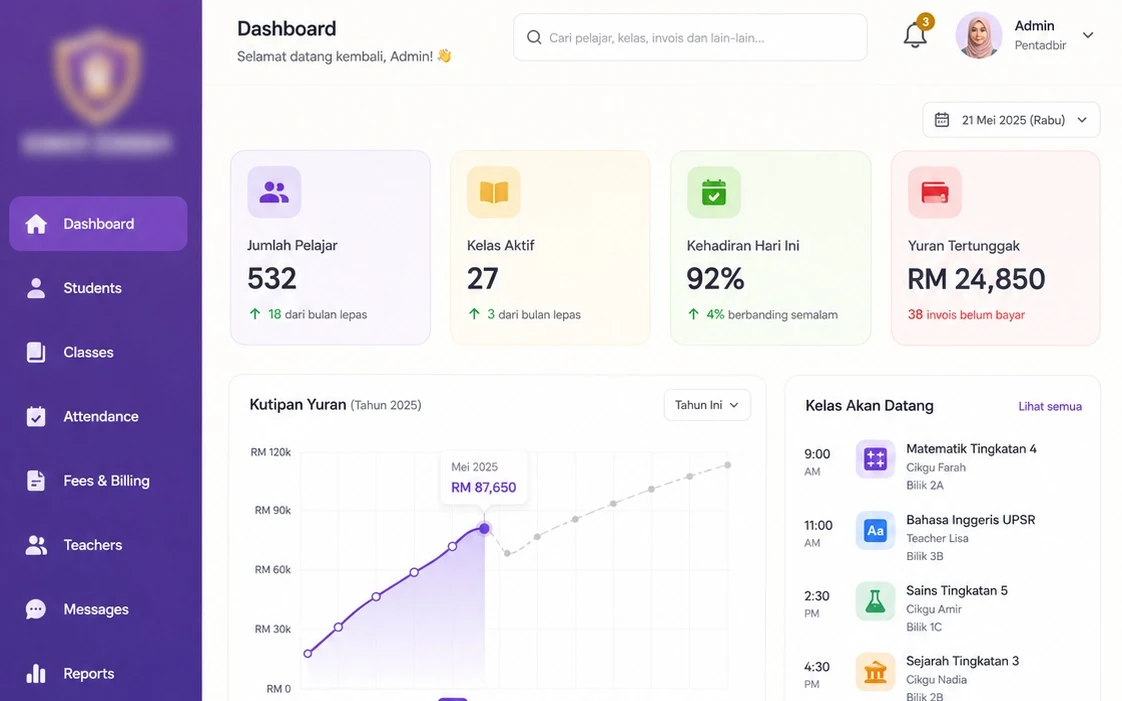Open the Yuran Tertunggak stat card
Viewport: 1122px width, 701px height.
pos(995,247)
